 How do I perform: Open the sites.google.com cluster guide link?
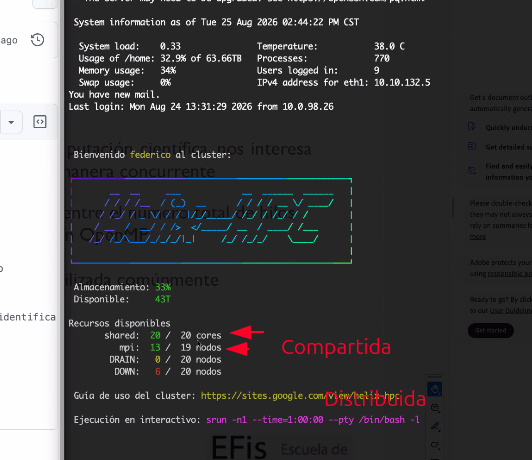click(300, 396)
